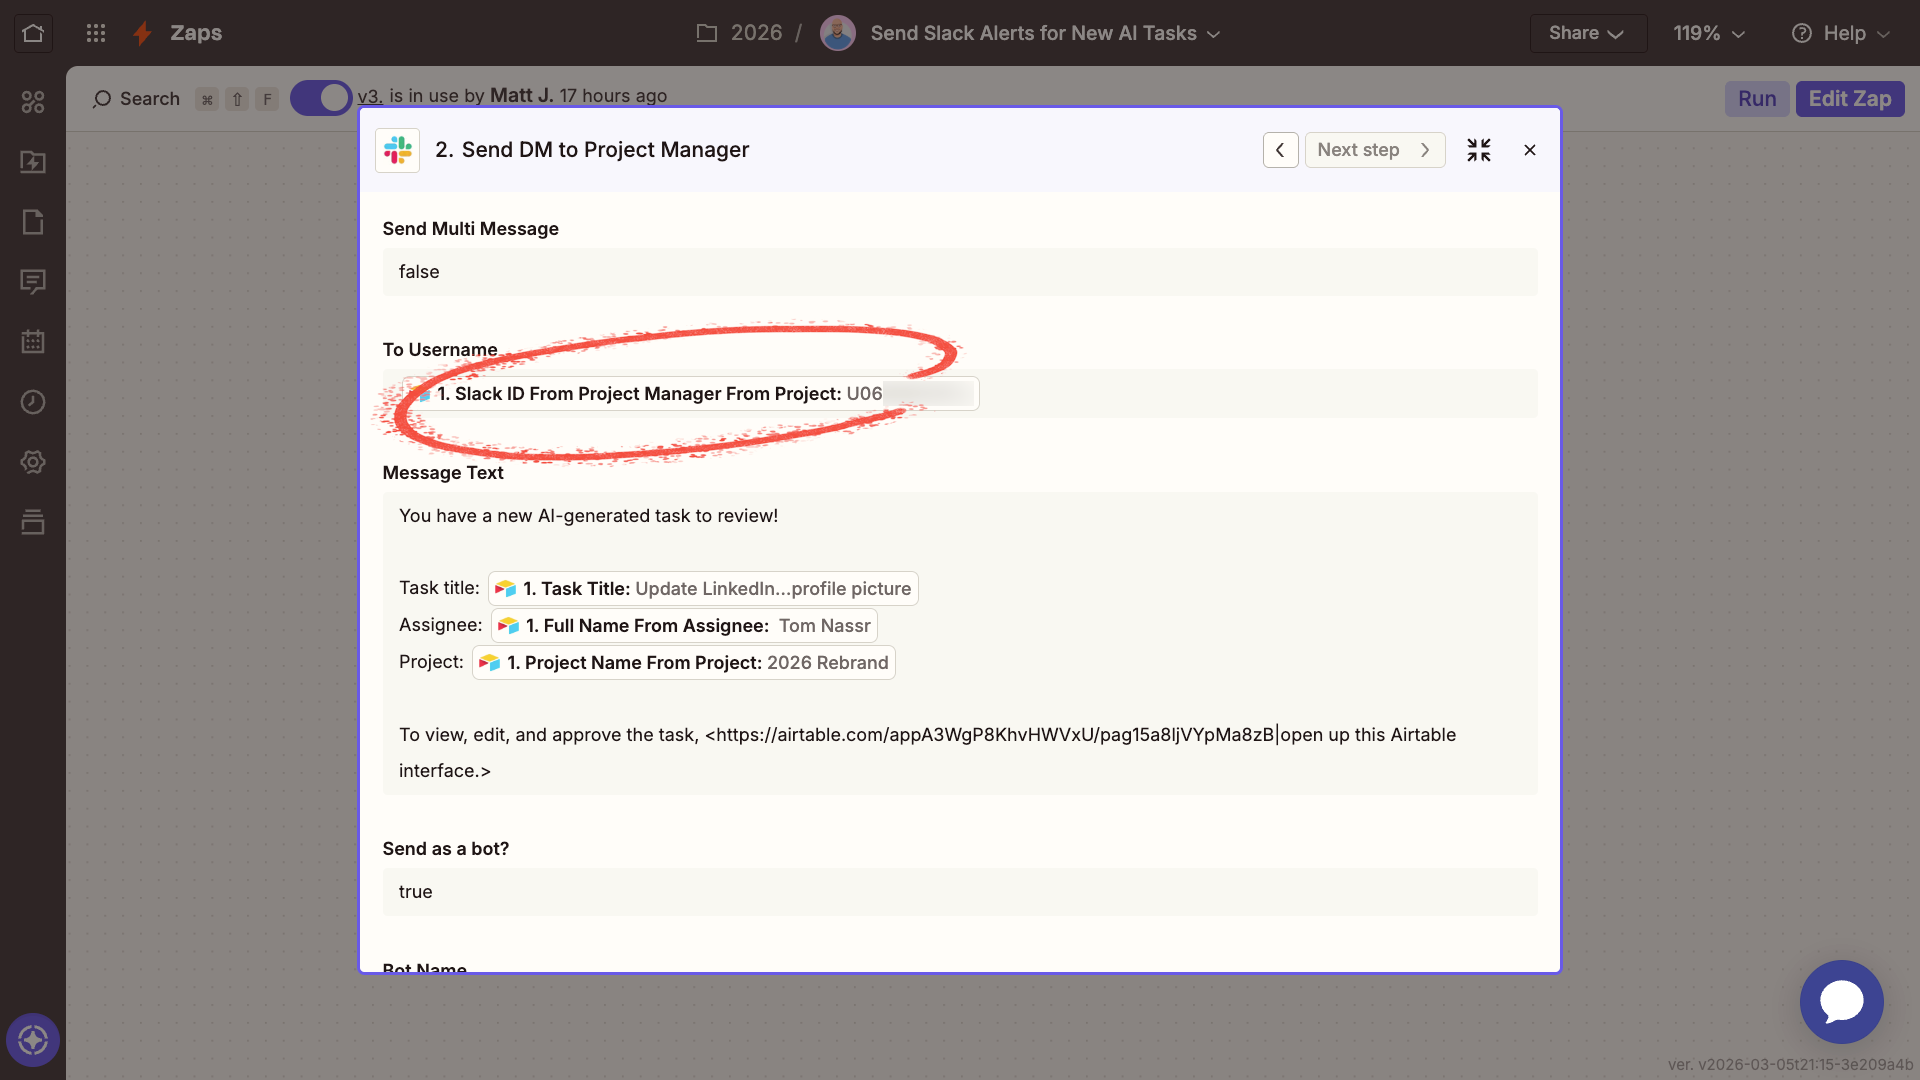The width and height of the screenshot is (1920, 1080).
Task: Open the Zap history clock icon
Action: (x=33, y=402)
